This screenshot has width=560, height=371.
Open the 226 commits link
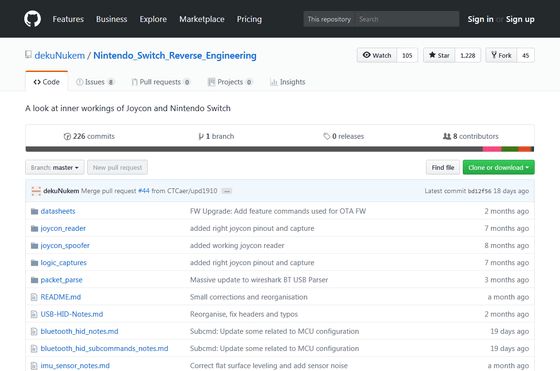tap(89, 136)
